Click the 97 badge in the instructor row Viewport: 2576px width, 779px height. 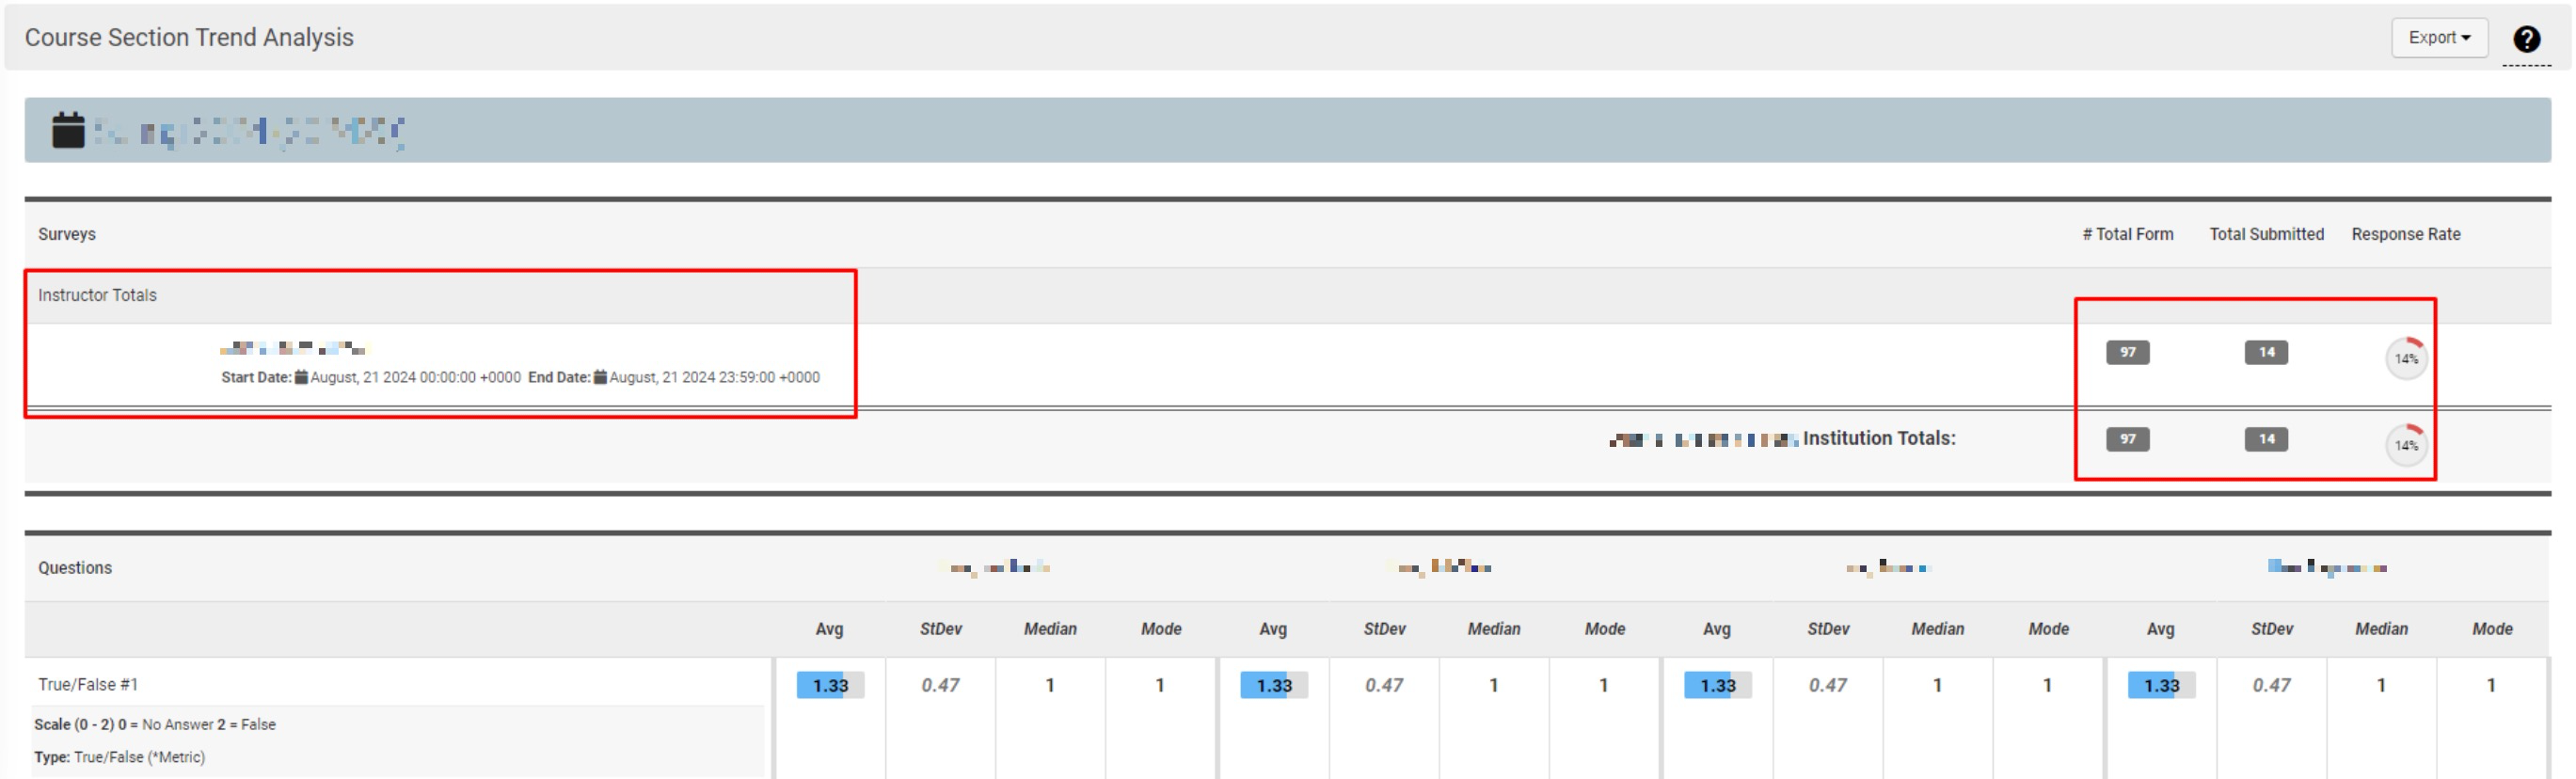tap(2127, 352)
